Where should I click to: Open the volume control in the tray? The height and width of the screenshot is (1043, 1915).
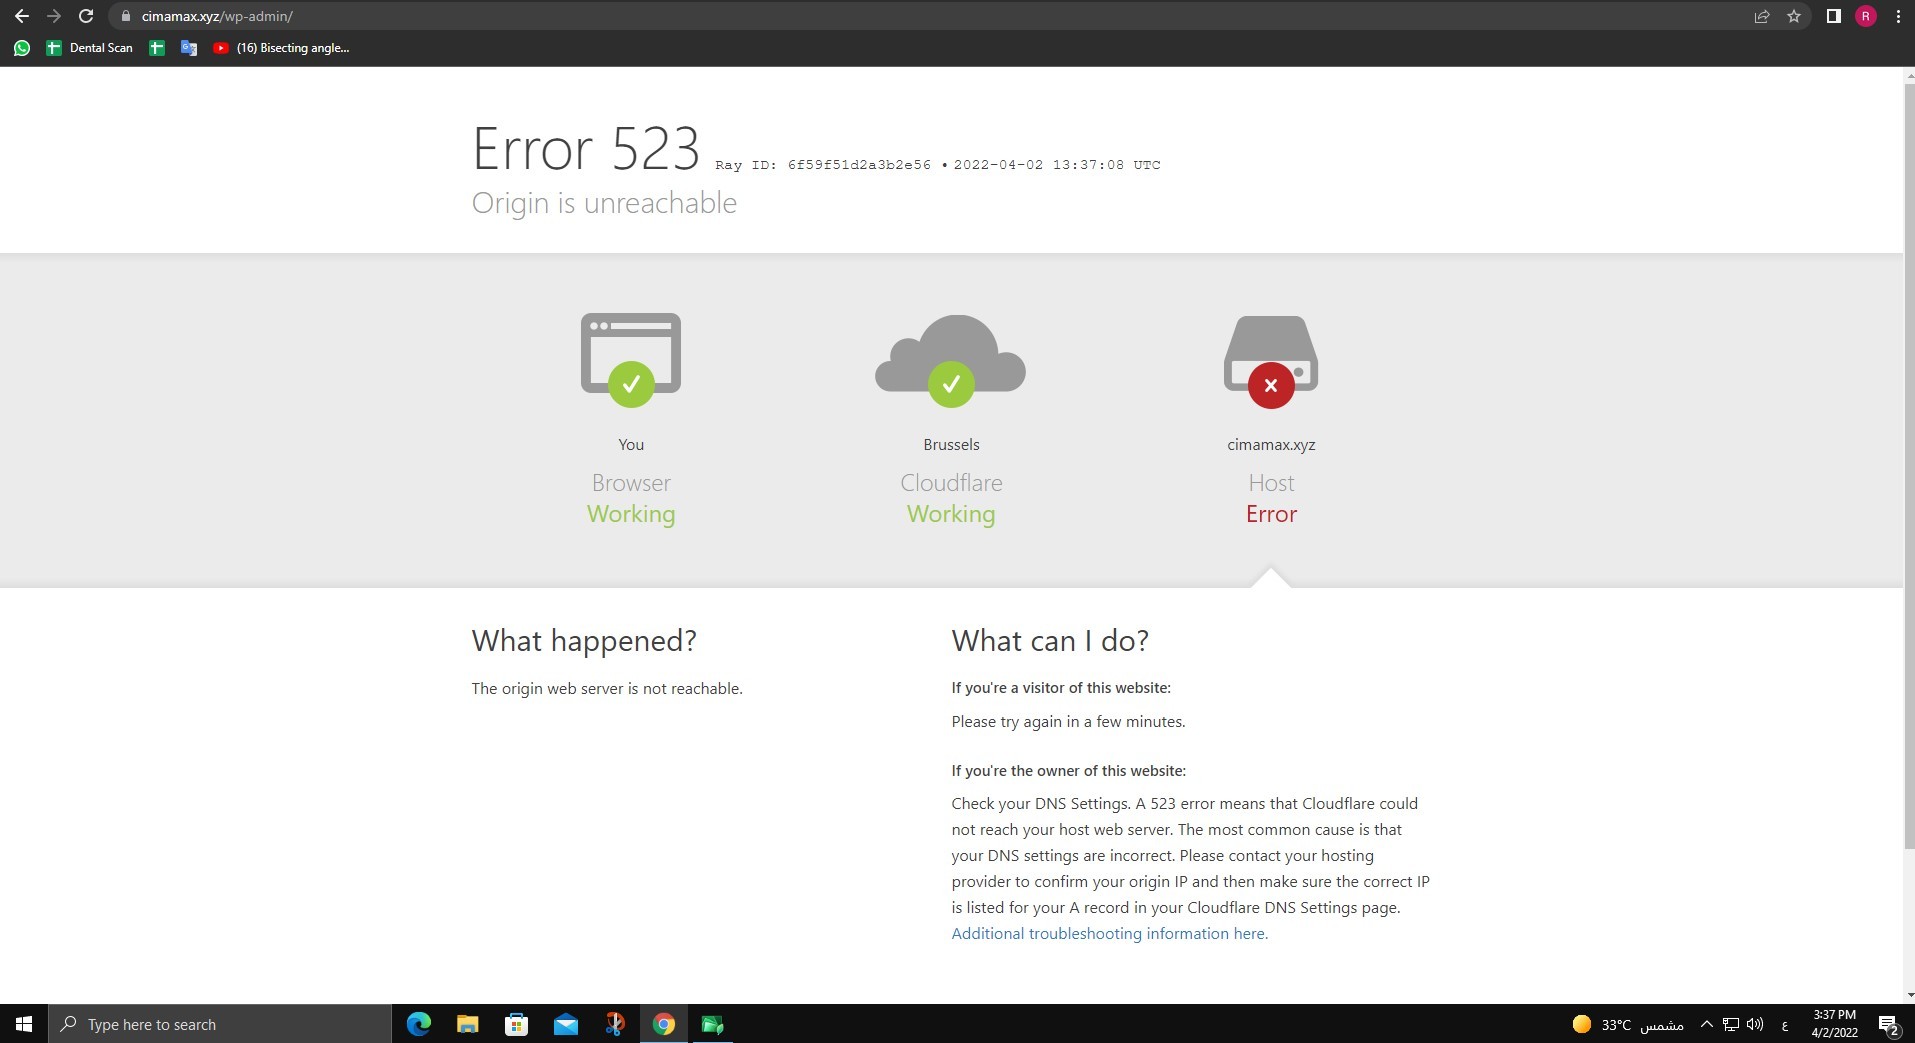coord(1755,1024)
